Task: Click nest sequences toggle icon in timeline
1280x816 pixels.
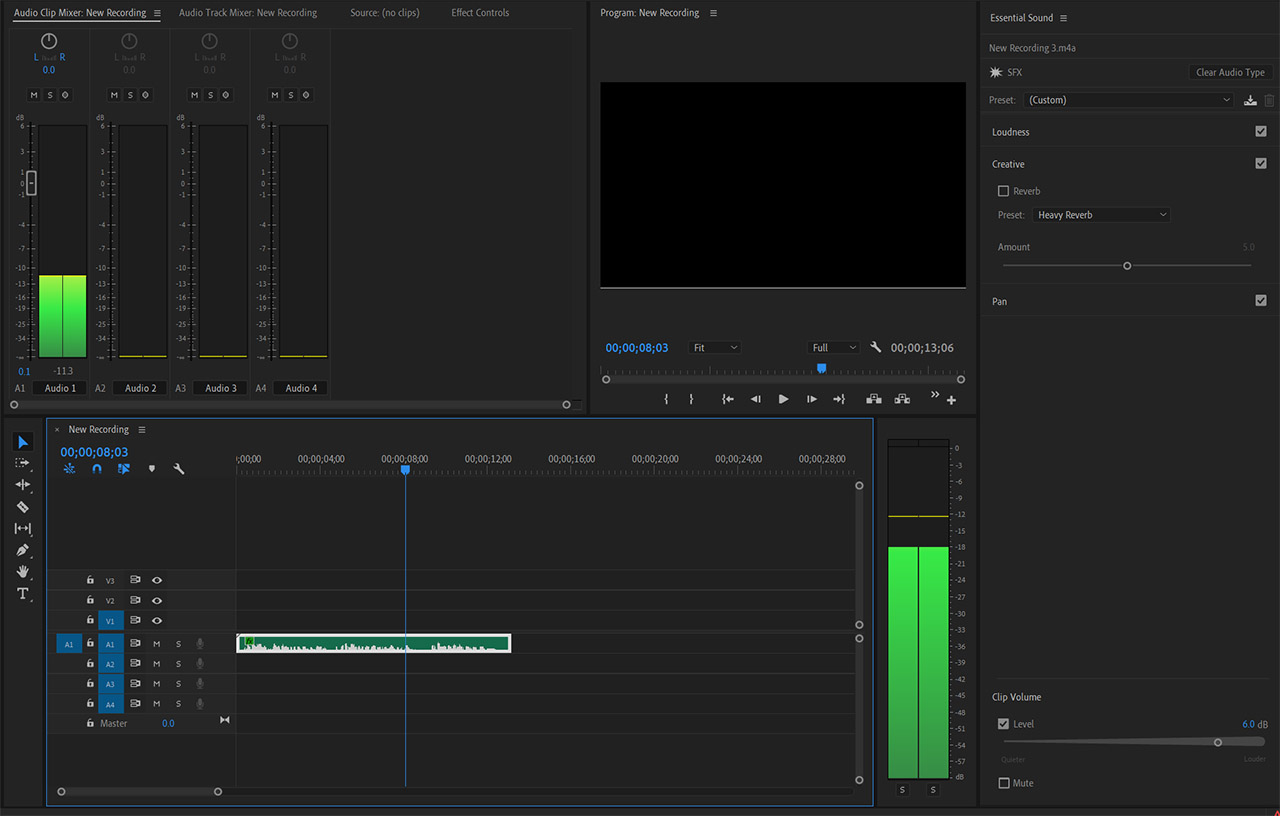Action: pyautogui.click(x=69, y=468)
